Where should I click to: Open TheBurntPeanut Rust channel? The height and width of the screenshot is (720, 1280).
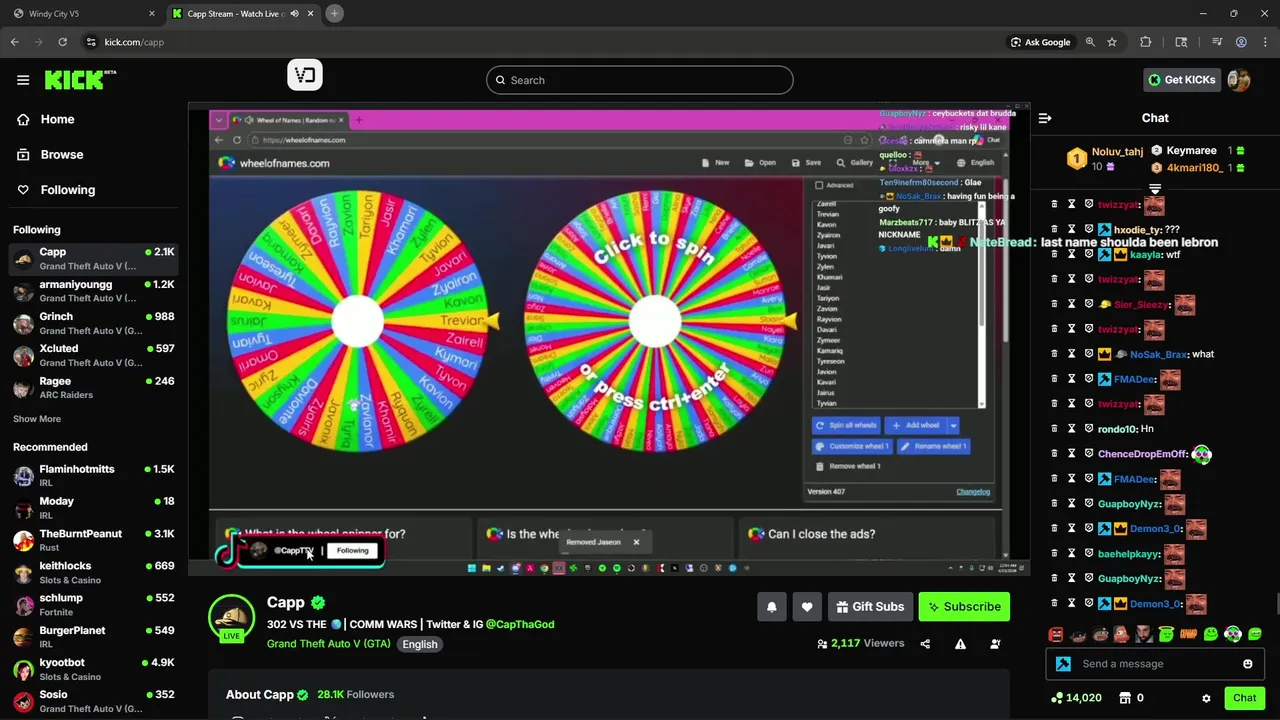pos(93,540)
